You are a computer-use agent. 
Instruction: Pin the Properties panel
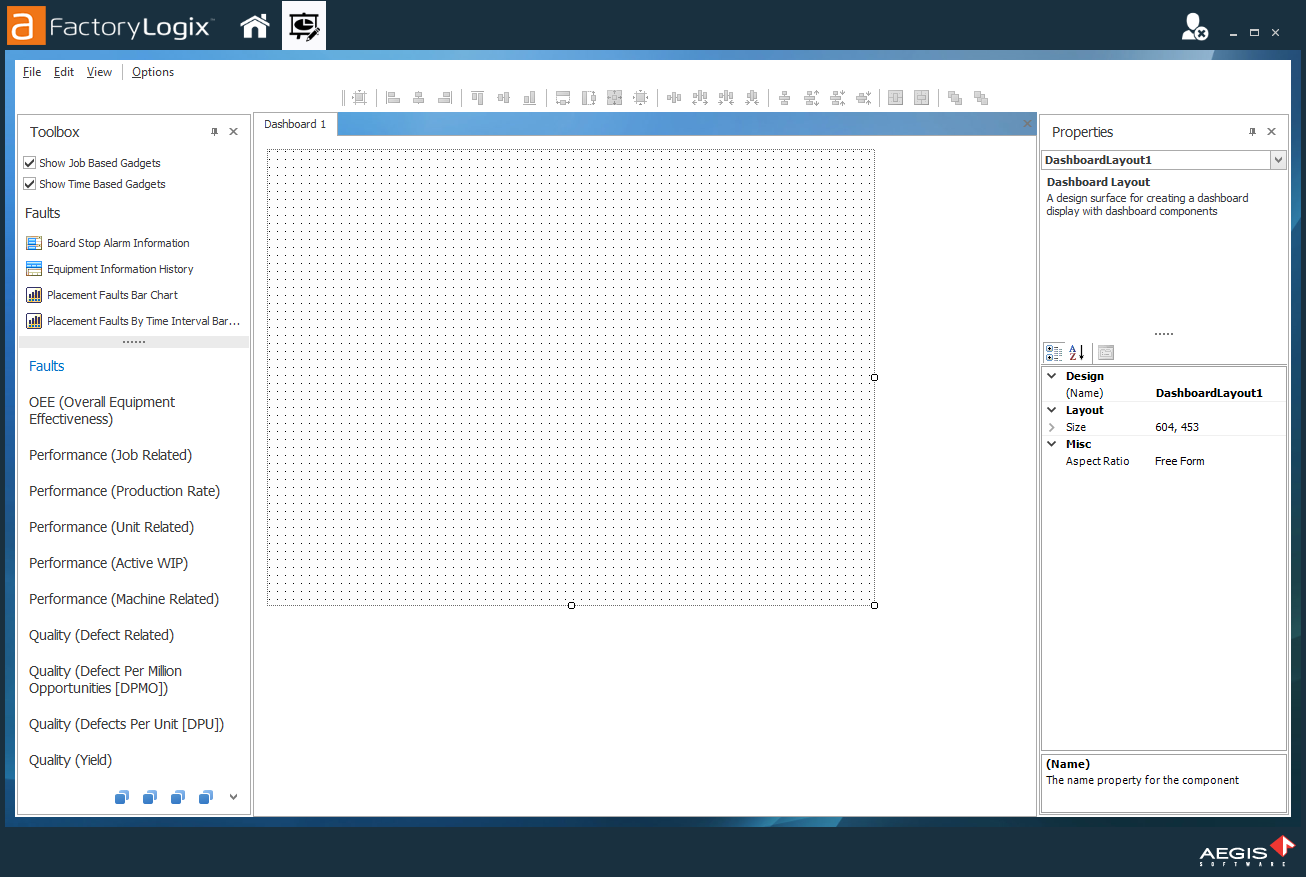pos(1251,131)
